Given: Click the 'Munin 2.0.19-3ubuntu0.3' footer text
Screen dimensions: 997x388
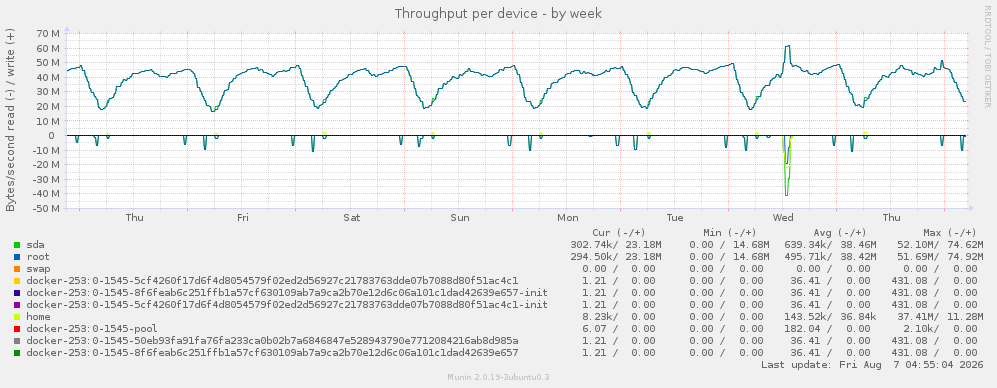Looking at the screenshot, I should coord(498,377).
